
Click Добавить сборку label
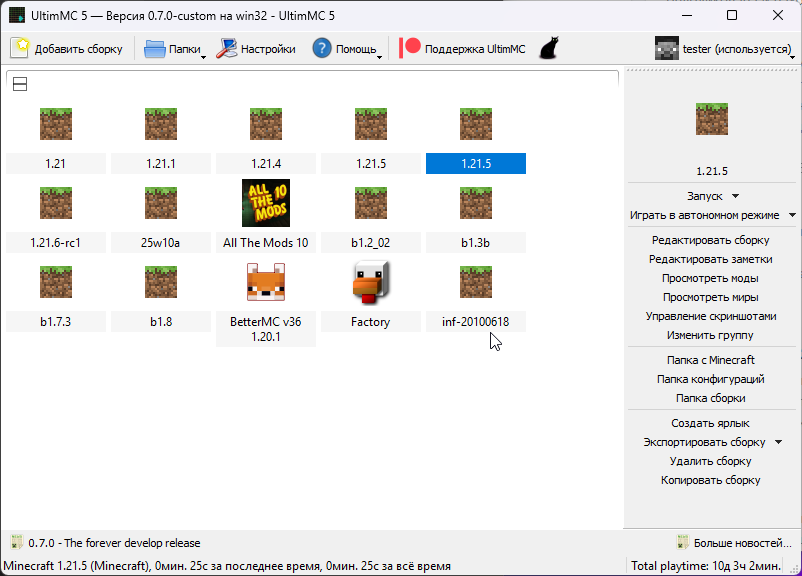(x=79, y=49)
